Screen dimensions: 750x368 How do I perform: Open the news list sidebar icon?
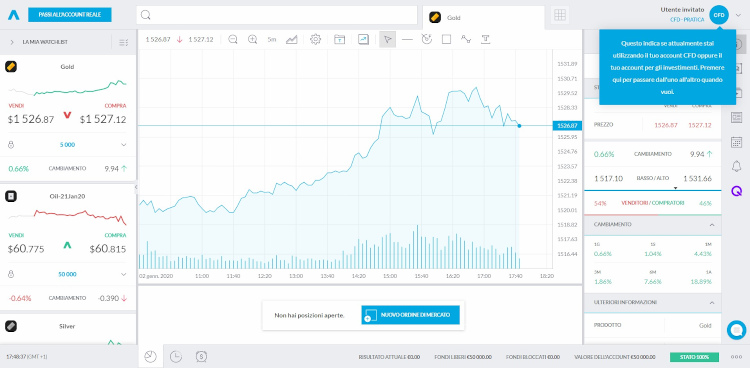point(737,117)
